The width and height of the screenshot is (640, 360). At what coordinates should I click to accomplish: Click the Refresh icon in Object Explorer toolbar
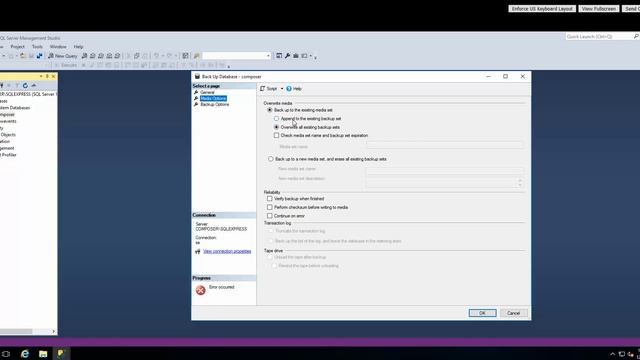(25, 86)
